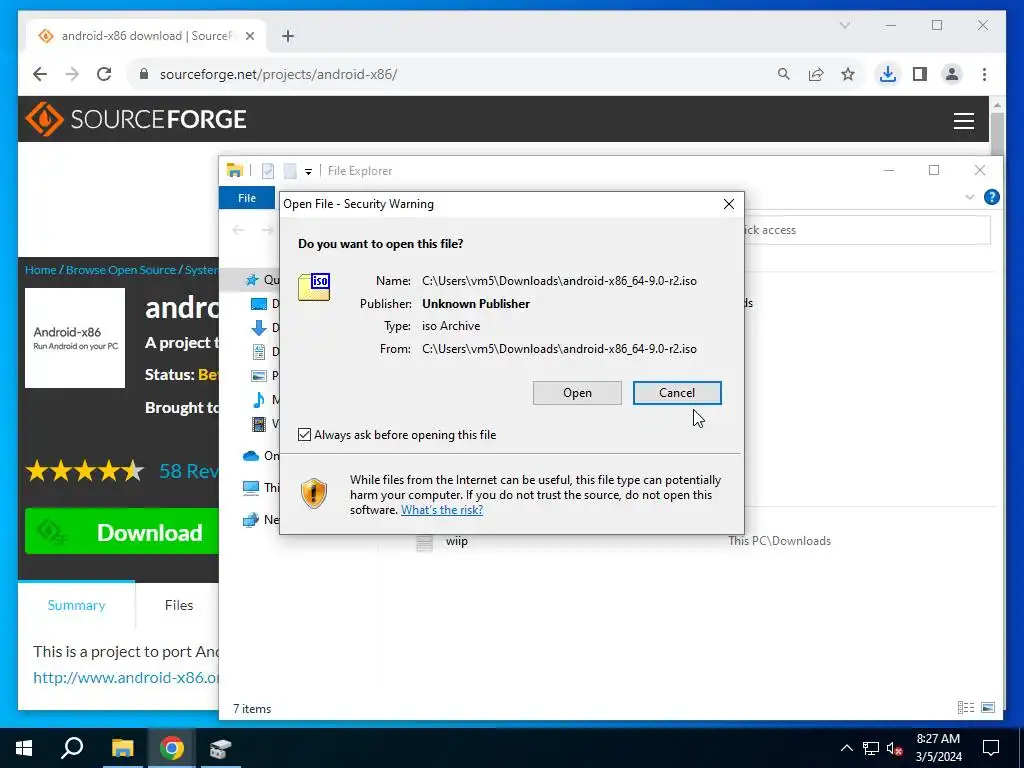Click the installer app icon on taskbar
Screen dimensions: 1024x768
pos(221,748)
